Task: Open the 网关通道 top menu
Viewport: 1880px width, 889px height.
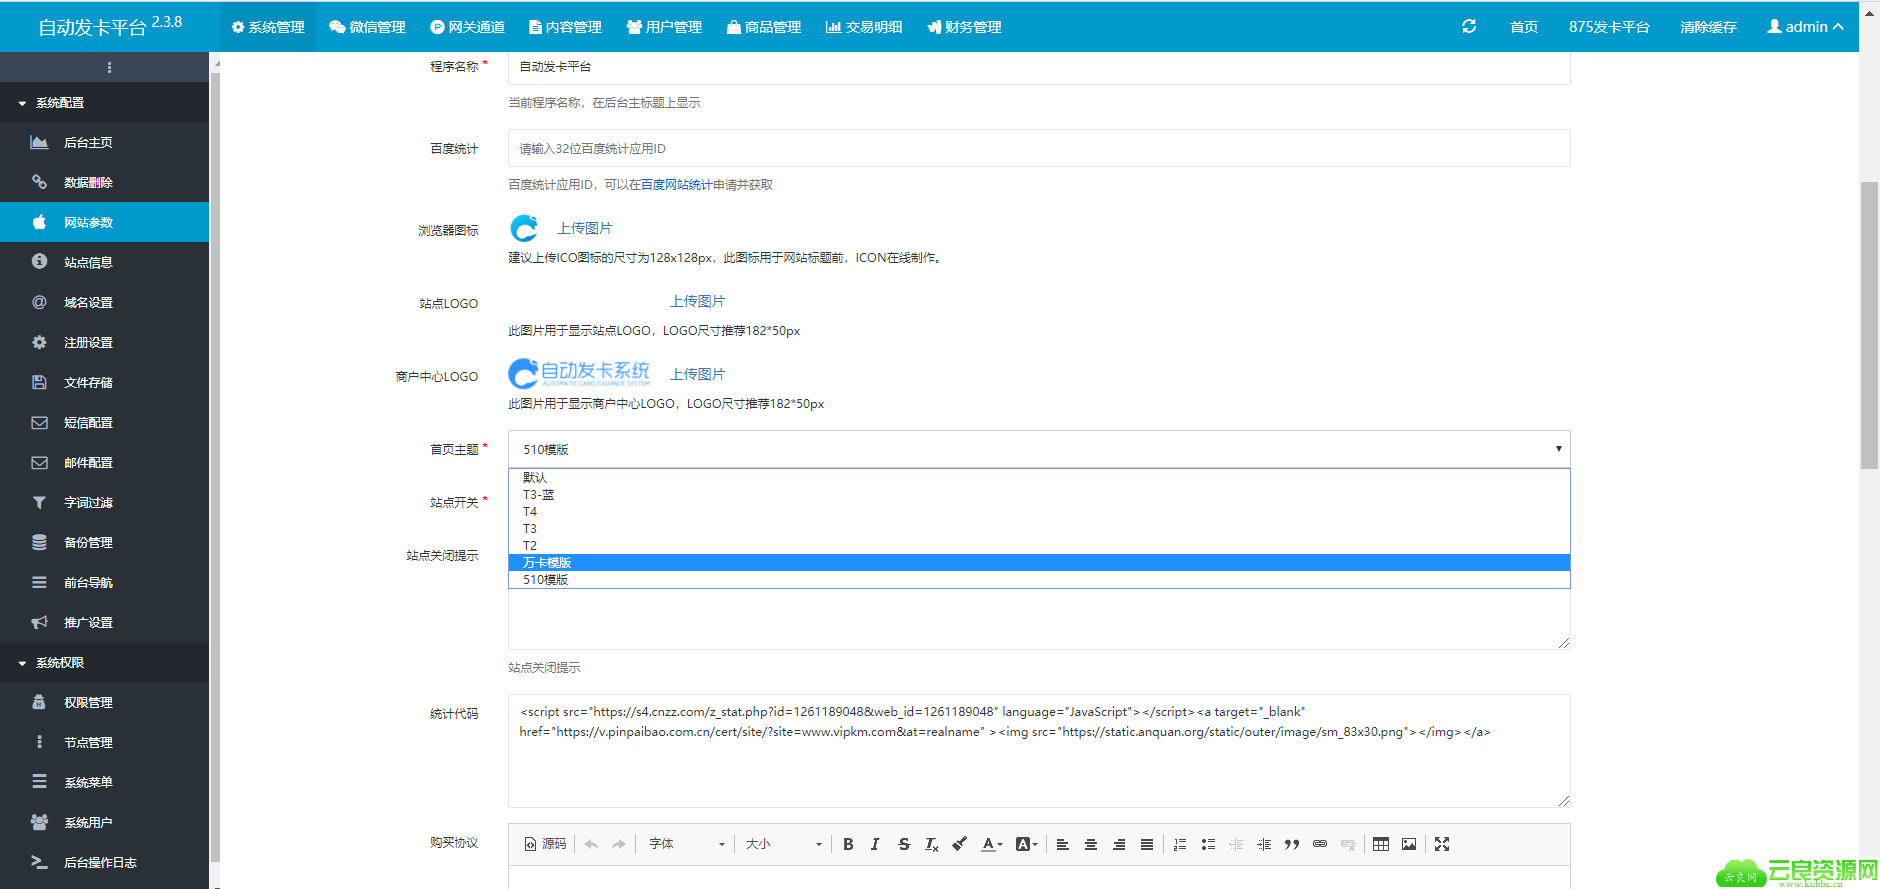Action: tap(467, 27)
